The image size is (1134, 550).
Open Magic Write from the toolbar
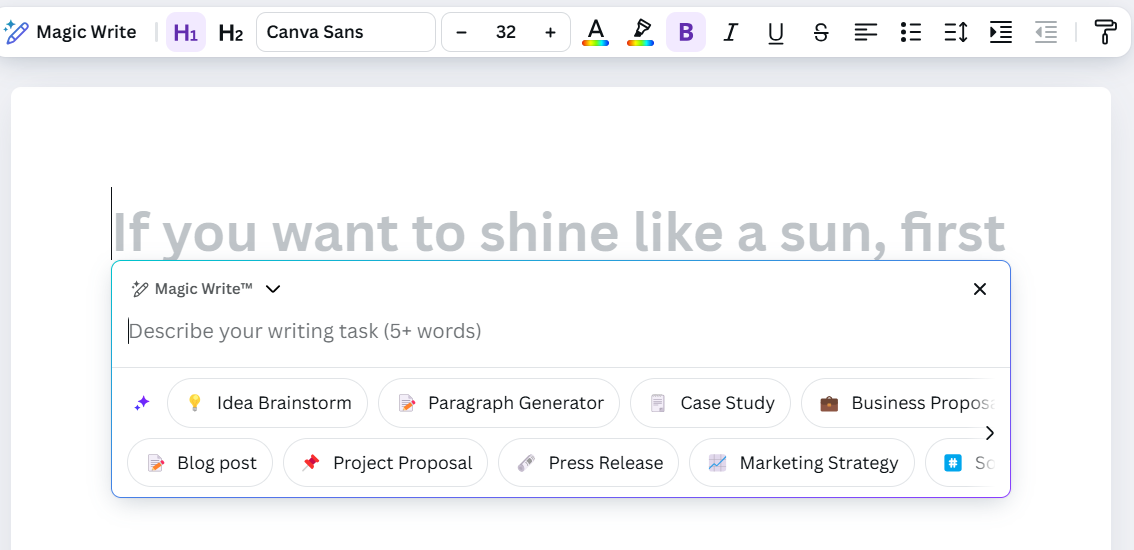(x=70, y=32)
